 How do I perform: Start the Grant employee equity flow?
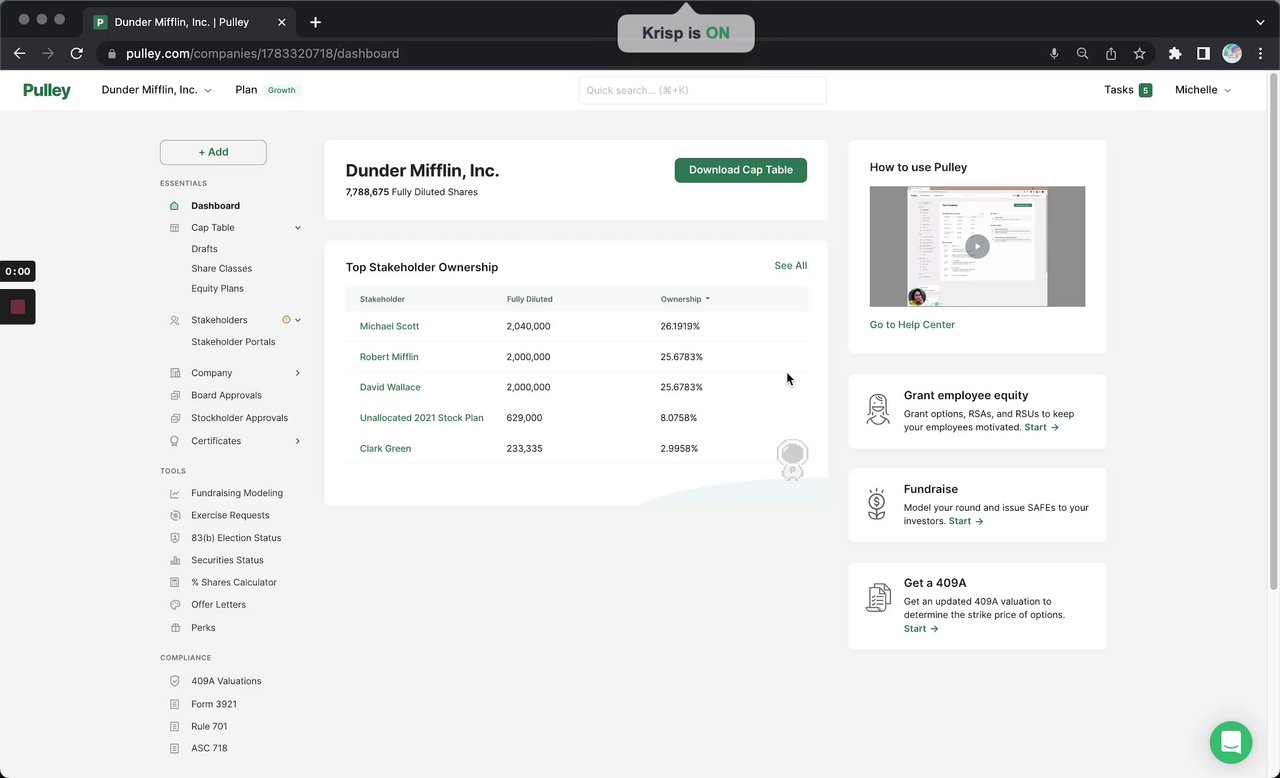tap(1041, 427)
